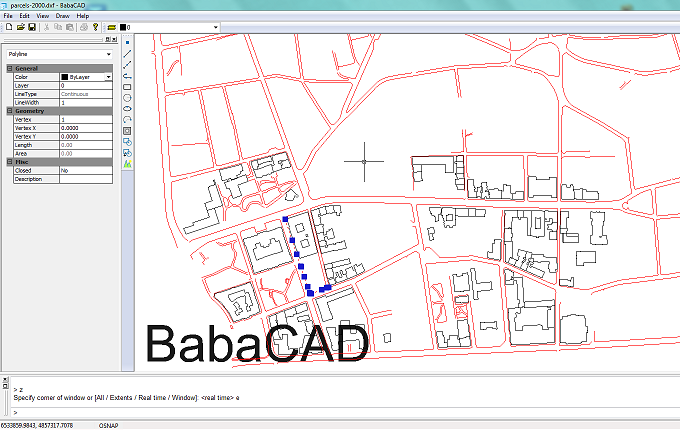
Task: Toggle OSNAP in the status bar
Action: click(109, 424)
